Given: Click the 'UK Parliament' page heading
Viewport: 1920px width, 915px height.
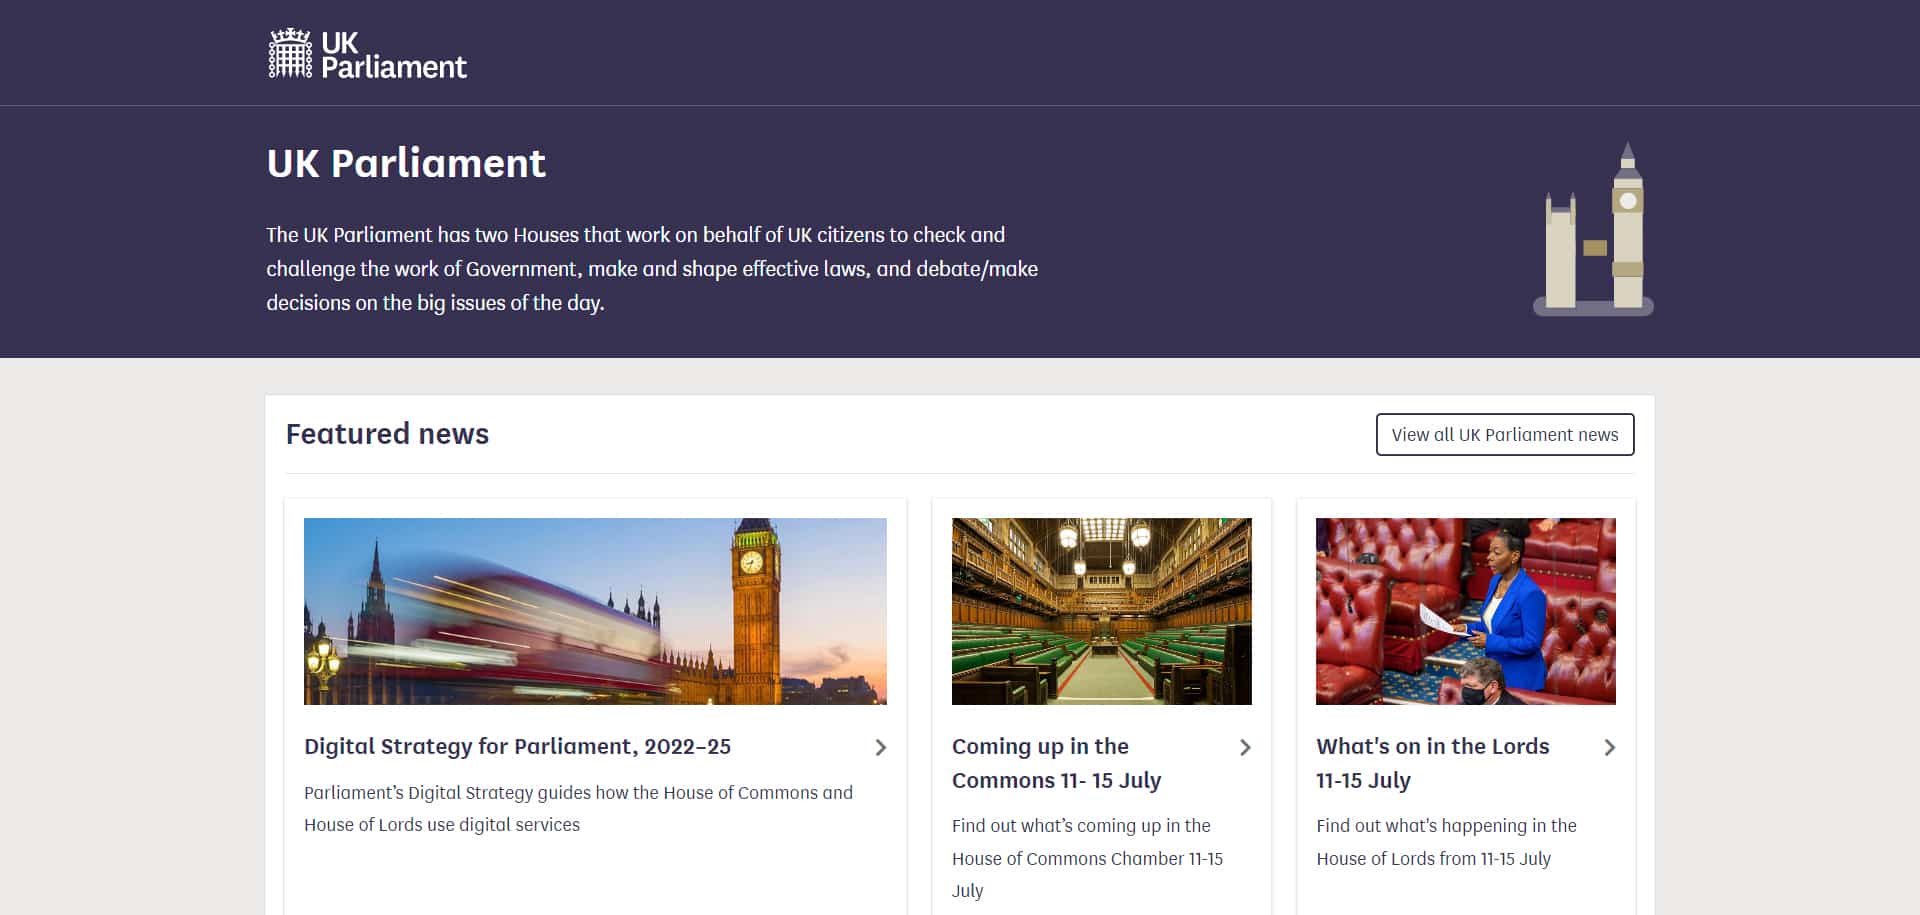Looking at the screenshot, I should point(406,163).
